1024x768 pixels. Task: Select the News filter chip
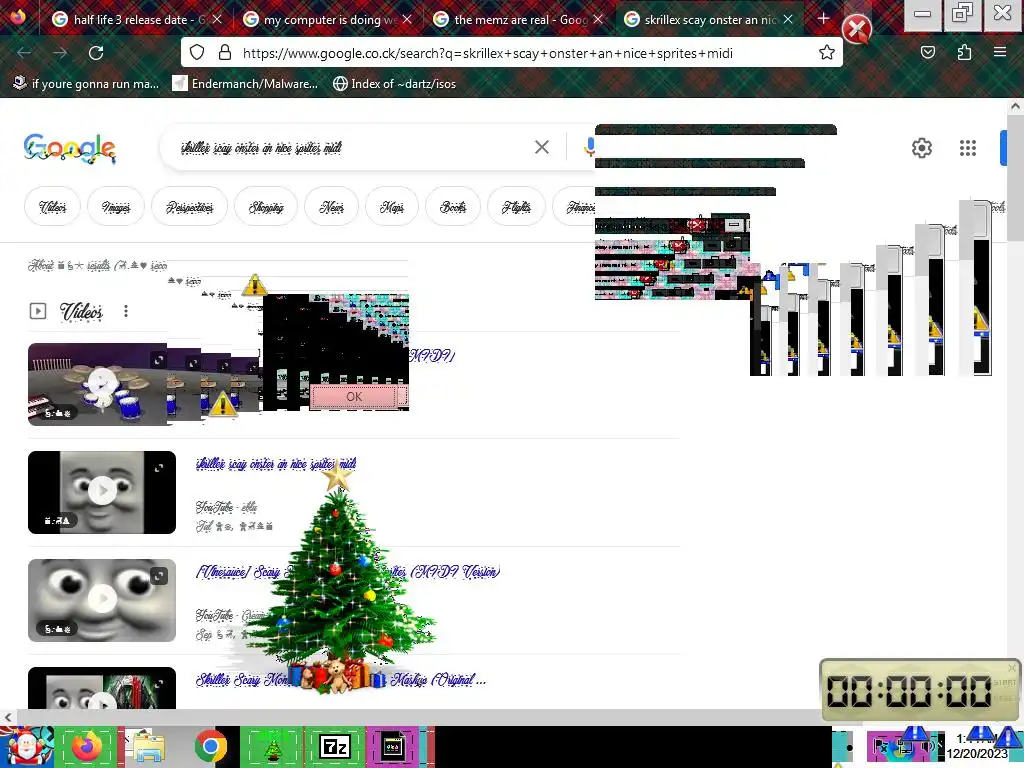pos(331,206)
